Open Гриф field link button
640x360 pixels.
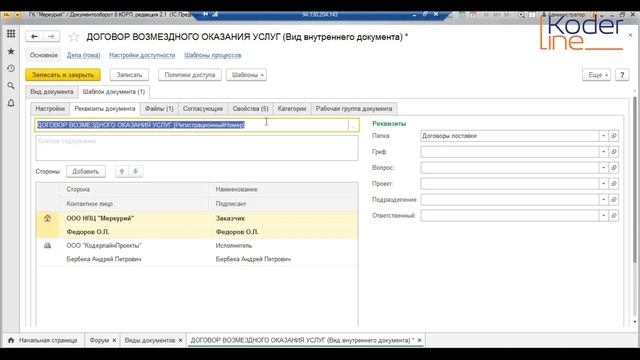[613, 152]
